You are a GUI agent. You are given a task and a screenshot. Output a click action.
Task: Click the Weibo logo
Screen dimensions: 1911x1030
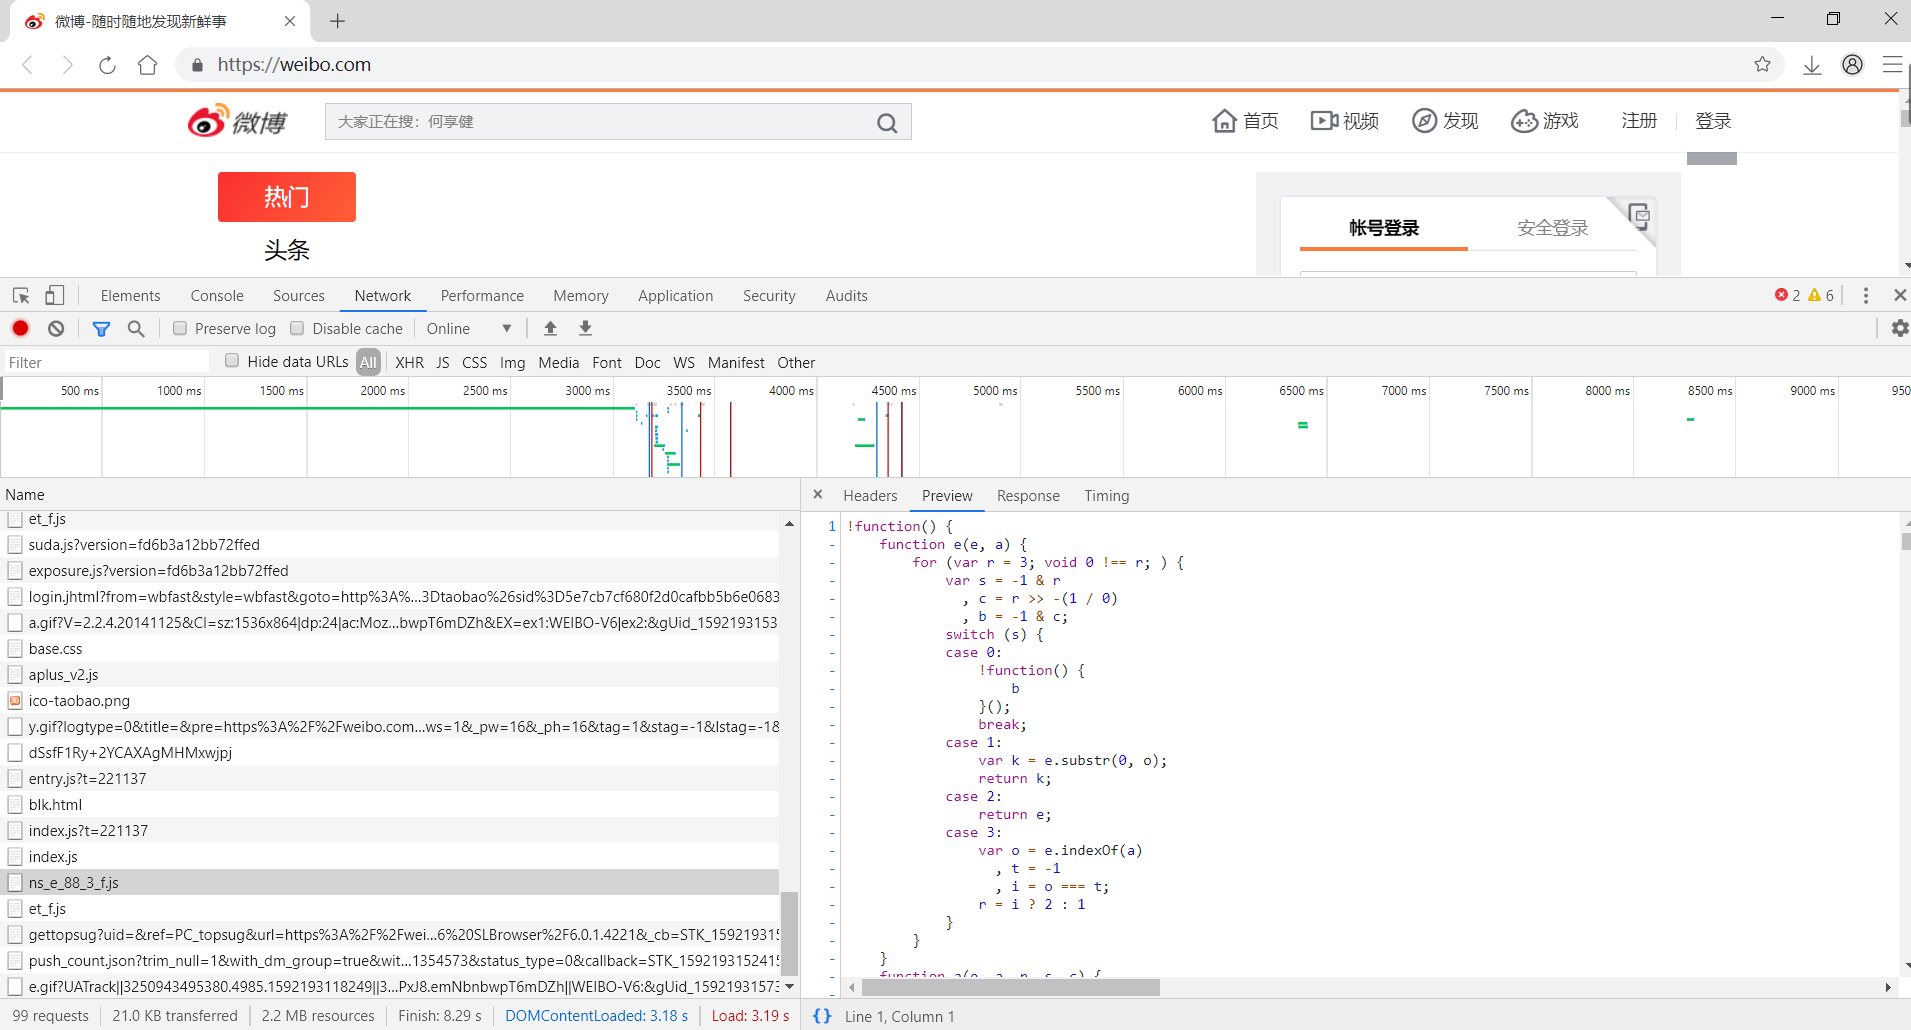click(x=237, y=121)
